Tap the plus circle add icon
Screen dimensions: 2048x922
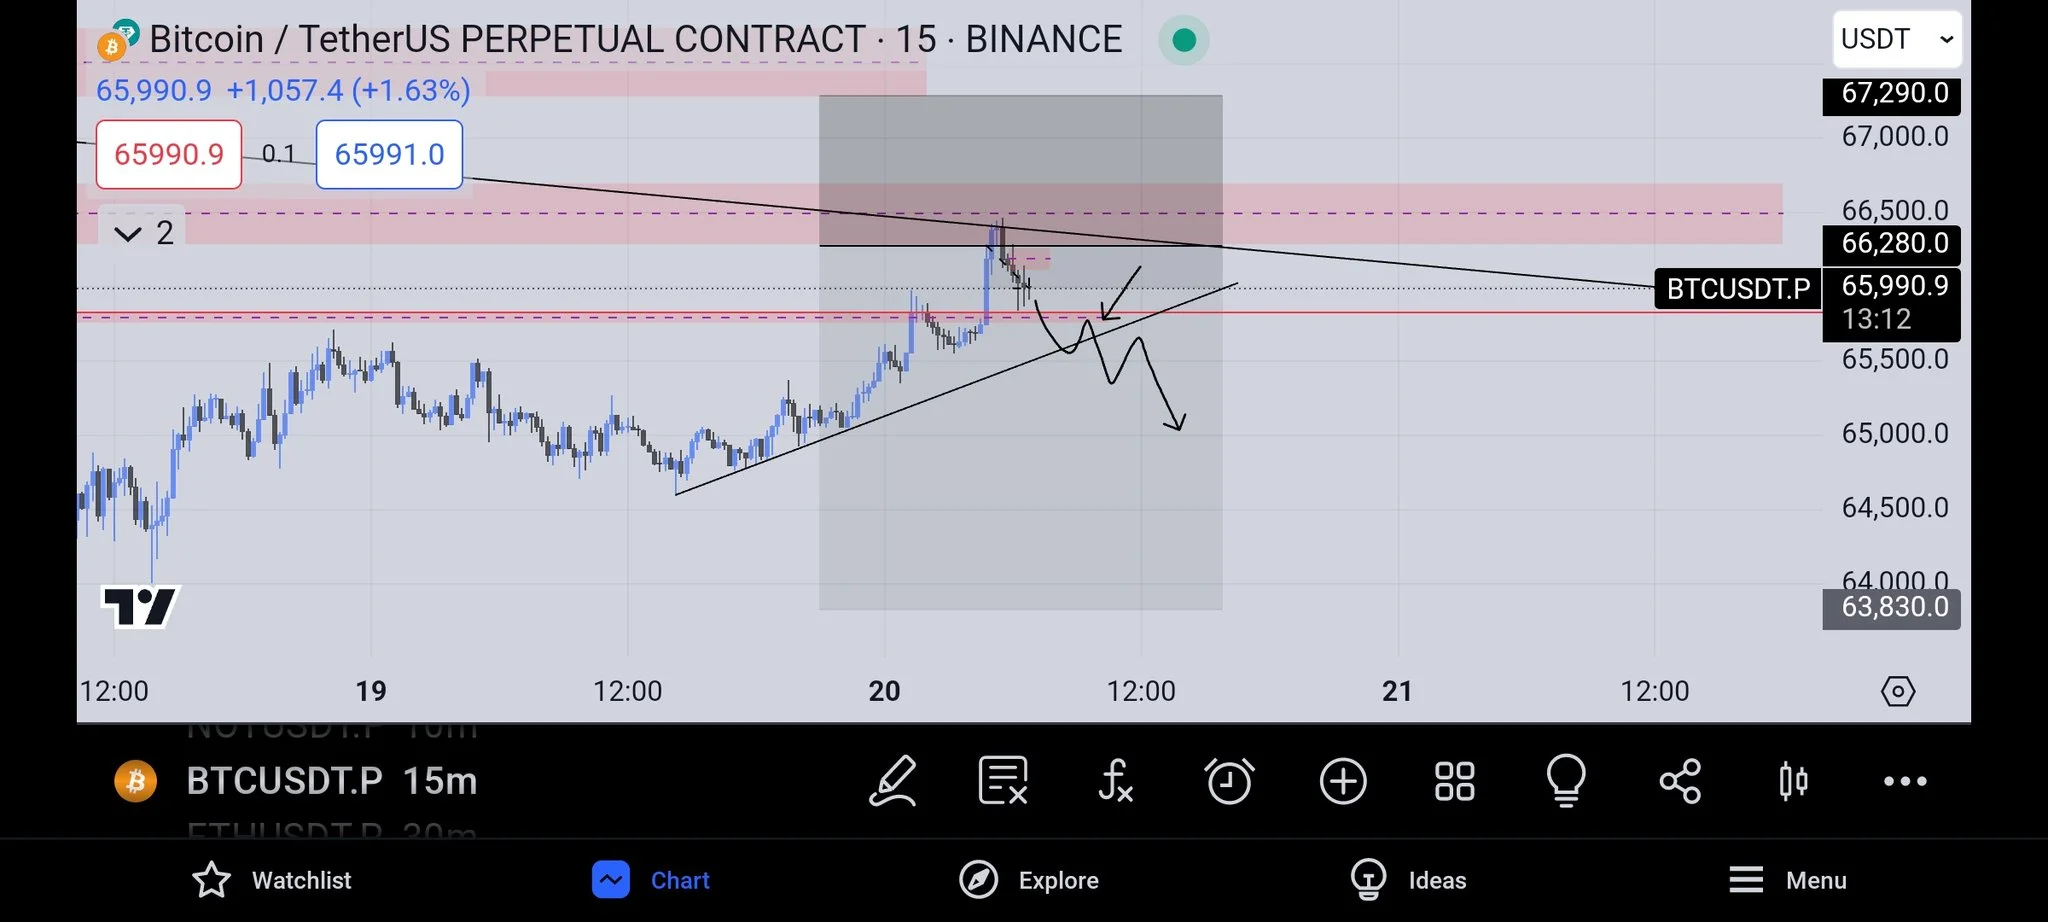[x=1343, y=781]
